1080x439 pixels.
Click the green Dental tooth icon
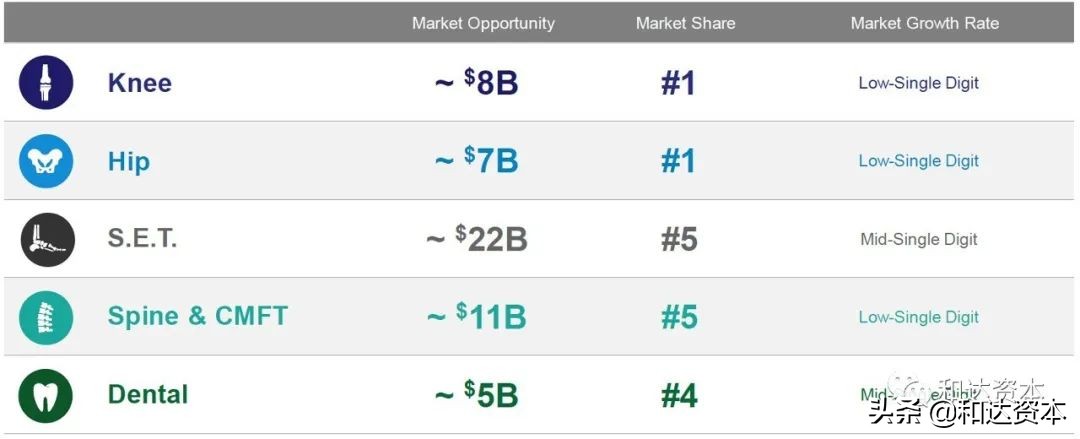tap(46, 395)
